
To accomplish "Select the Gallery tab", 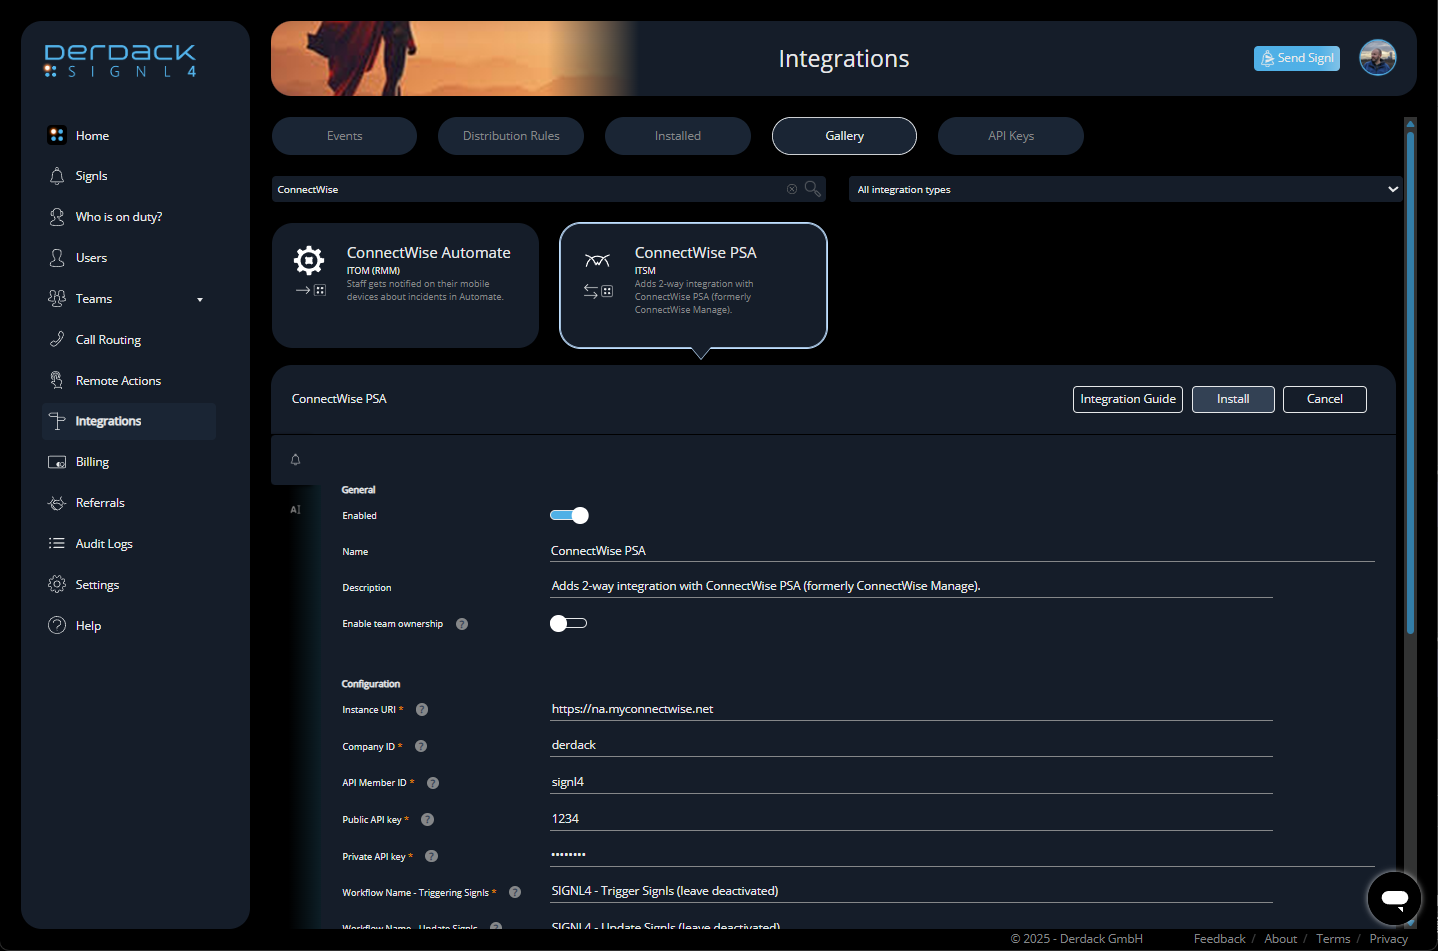I will click(844, 136).
